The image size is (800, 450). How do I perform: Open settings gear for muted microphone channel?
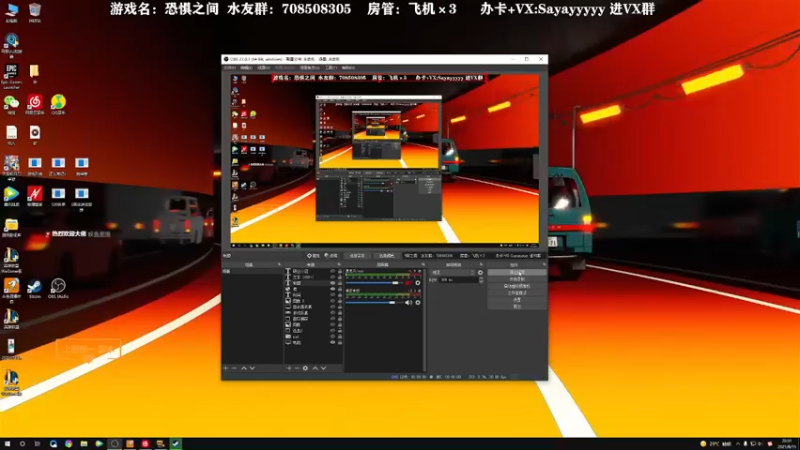click(417, 283)
